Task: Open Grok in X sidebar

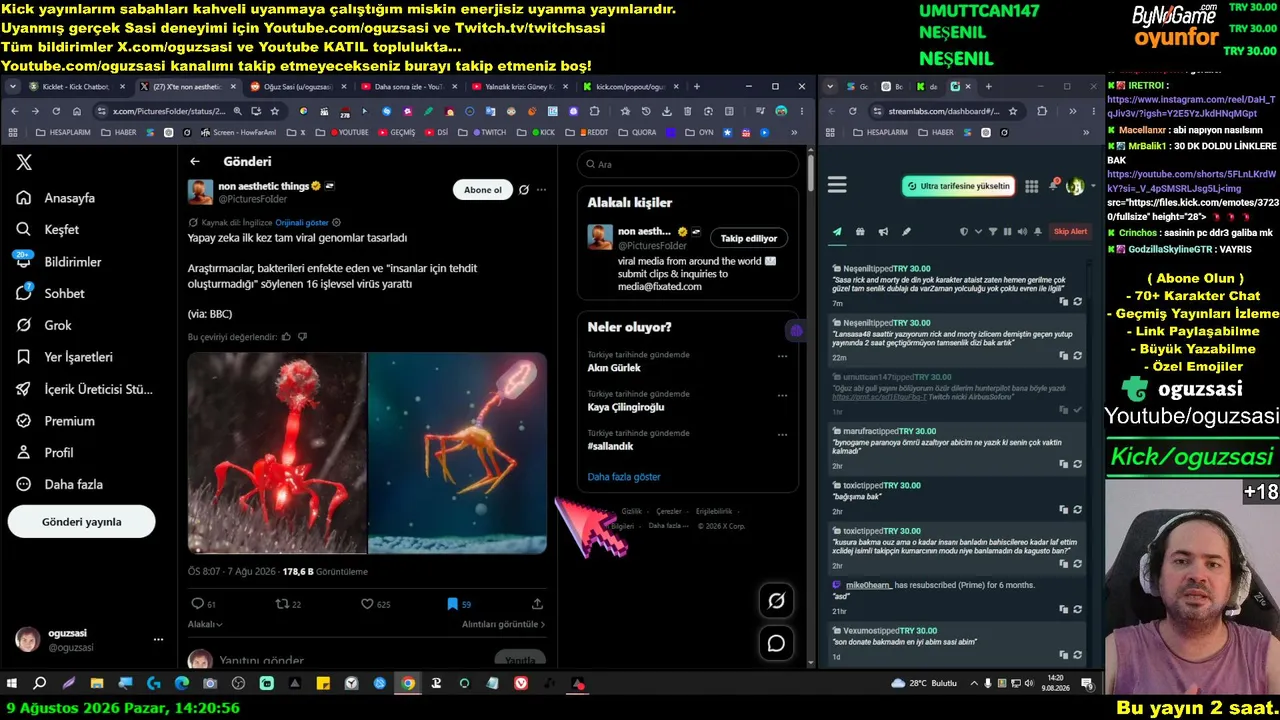Action: [x=45, y=325]
